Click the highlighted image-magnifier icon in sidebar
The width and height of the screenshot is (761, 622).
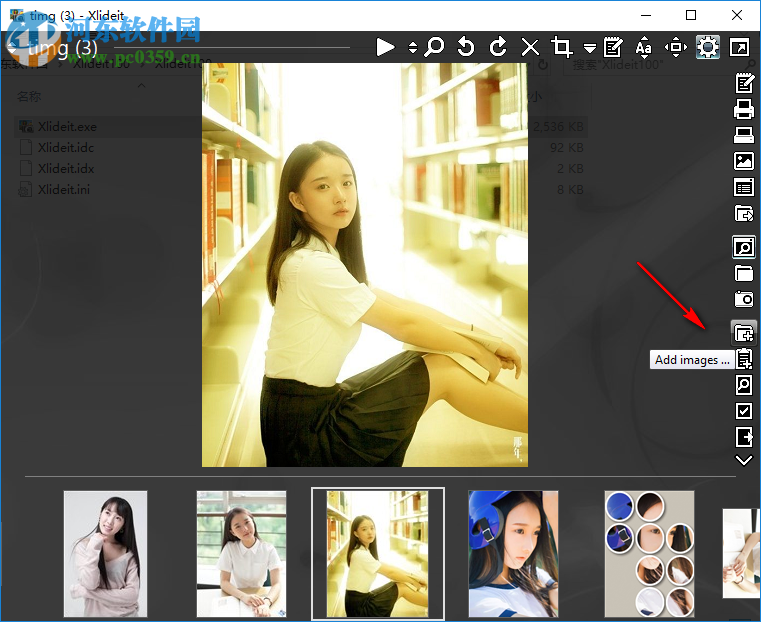pyautogui.click(x=744, y=247)
